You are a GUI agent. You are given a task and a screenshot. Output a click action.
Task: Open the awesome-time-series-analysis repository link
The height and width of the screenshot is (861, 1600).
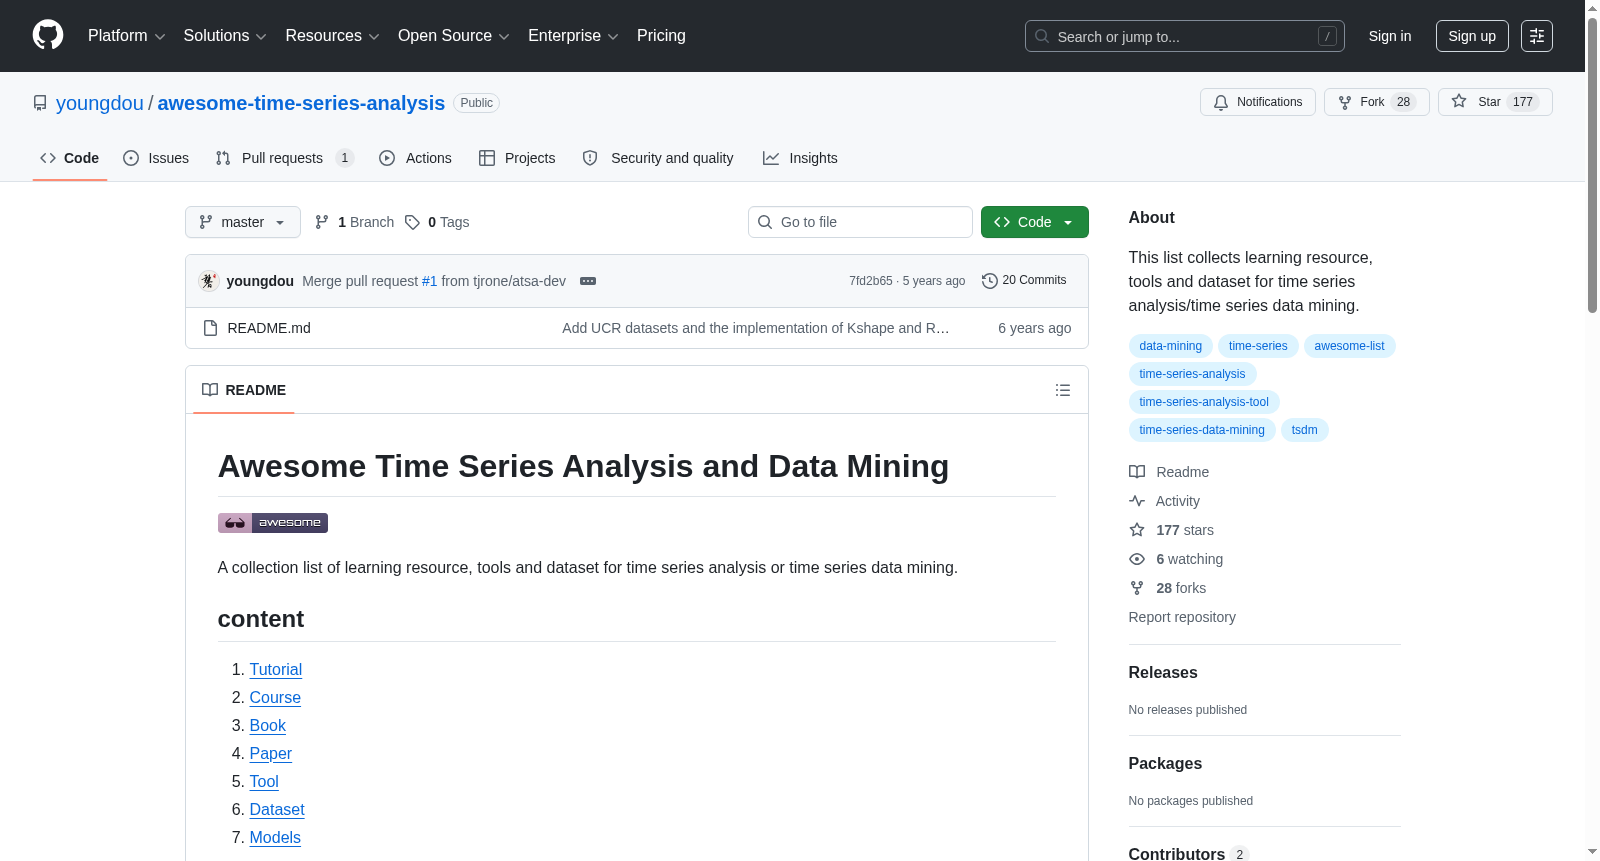pyautogui.click(x=301, y=103)
